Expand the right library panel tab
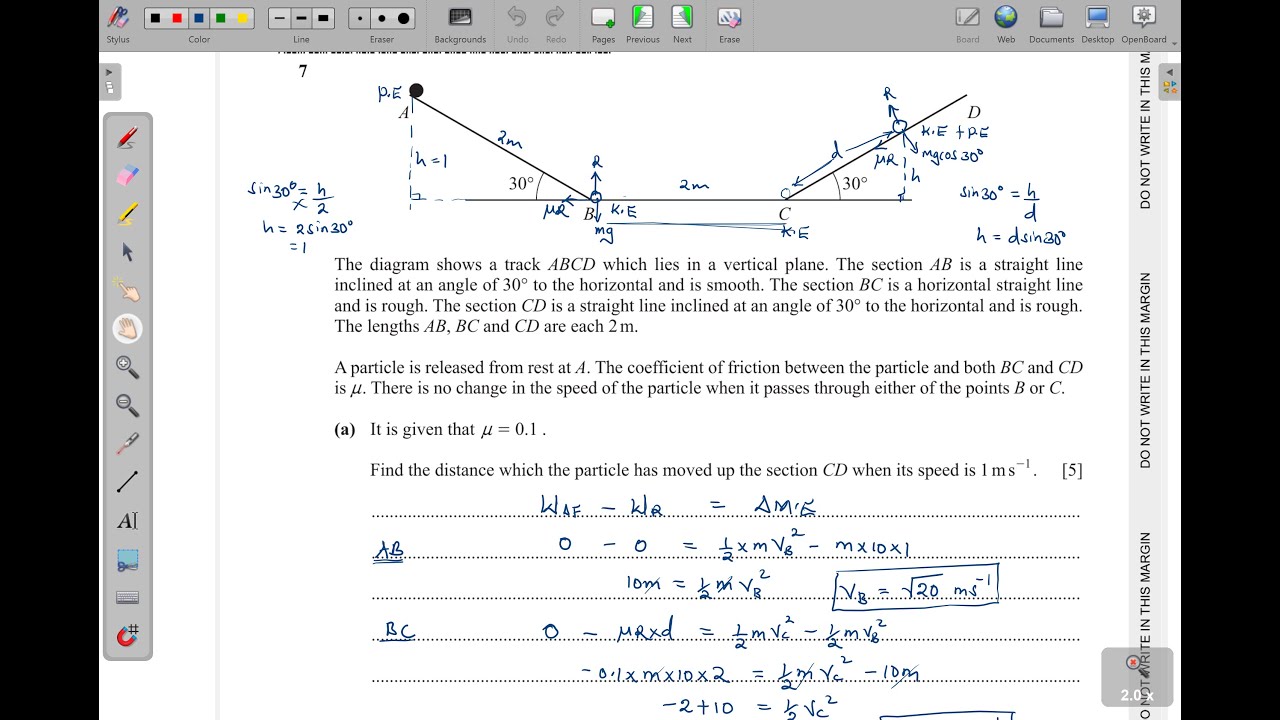The width and height of the screenshot is (1280, 720). [1170, 82]
